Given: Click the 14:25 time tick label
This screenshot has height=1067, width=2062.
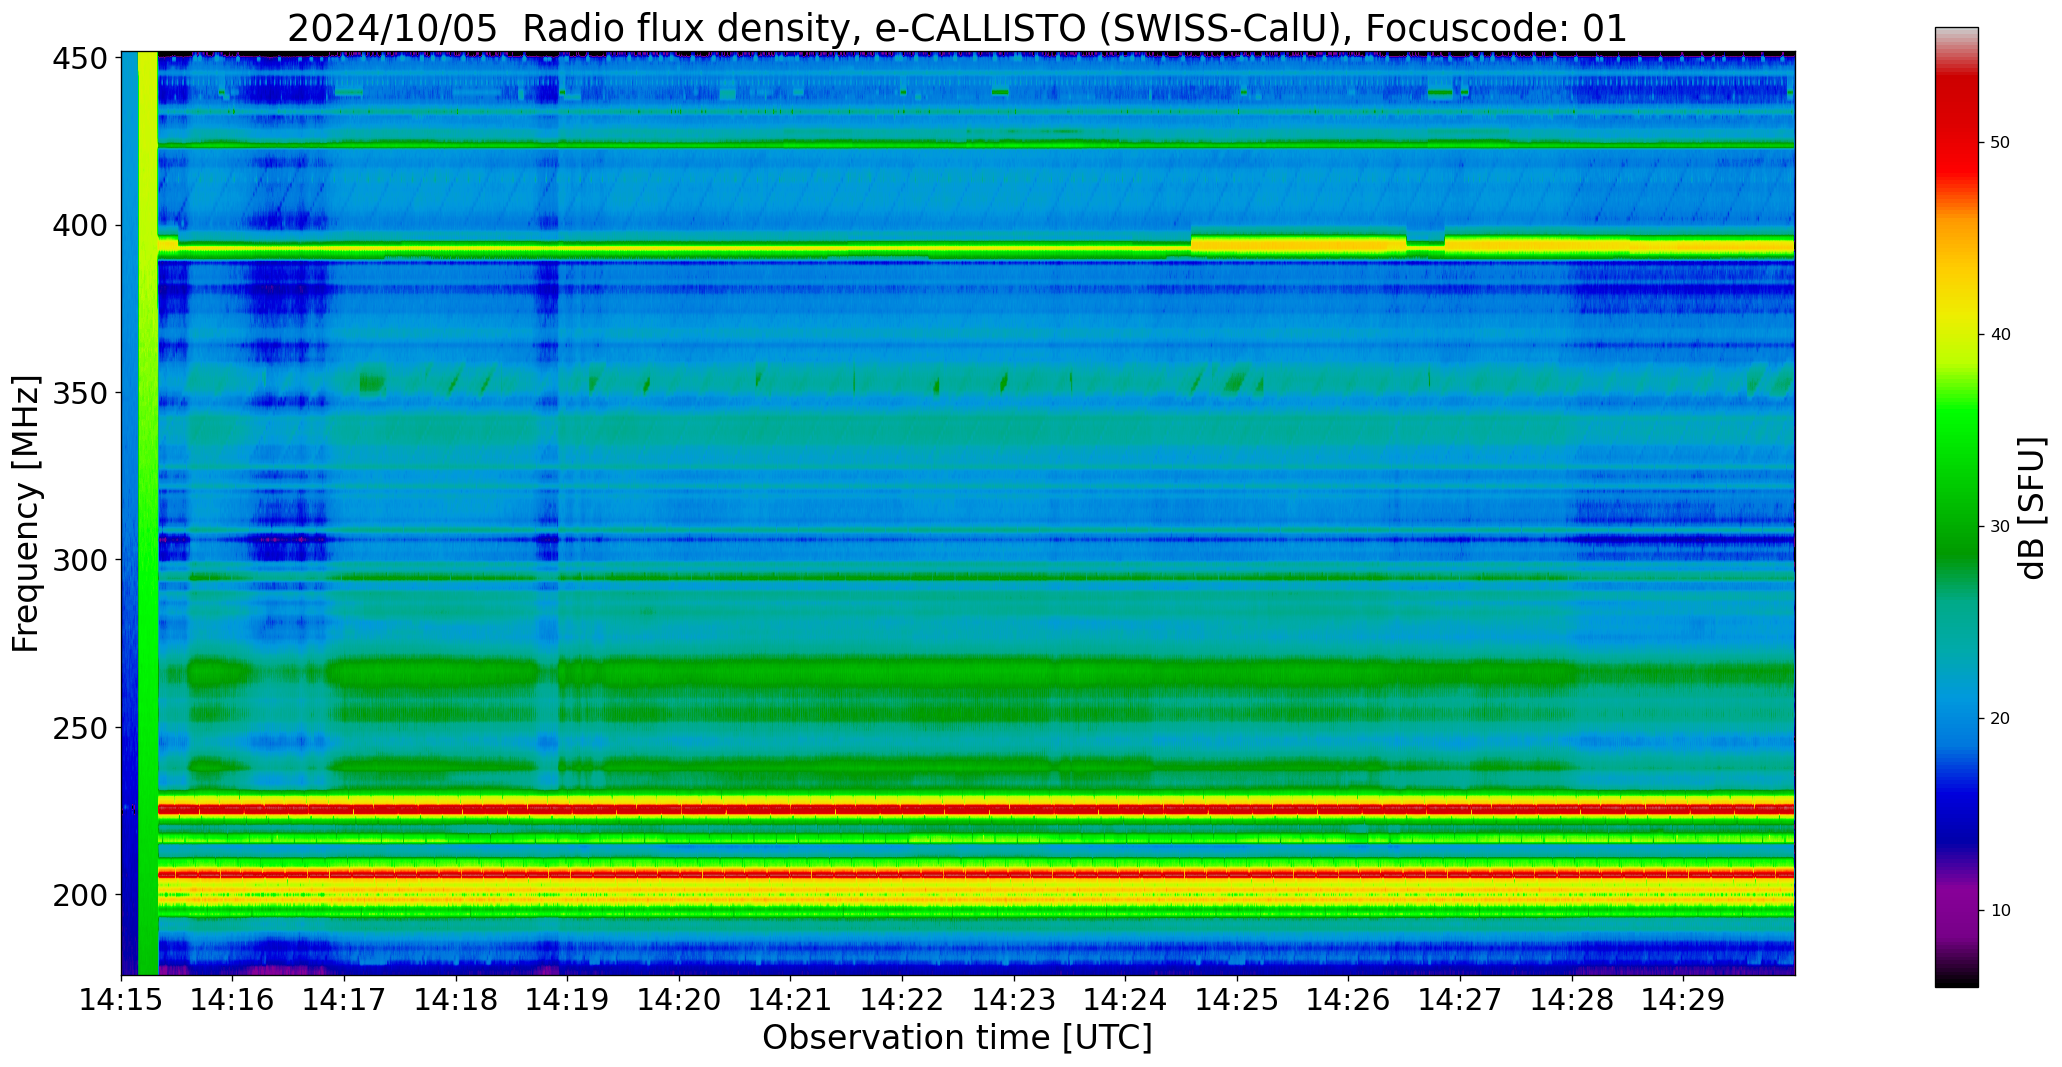Looking at the screenshot, I should [x=1237, y=999].
